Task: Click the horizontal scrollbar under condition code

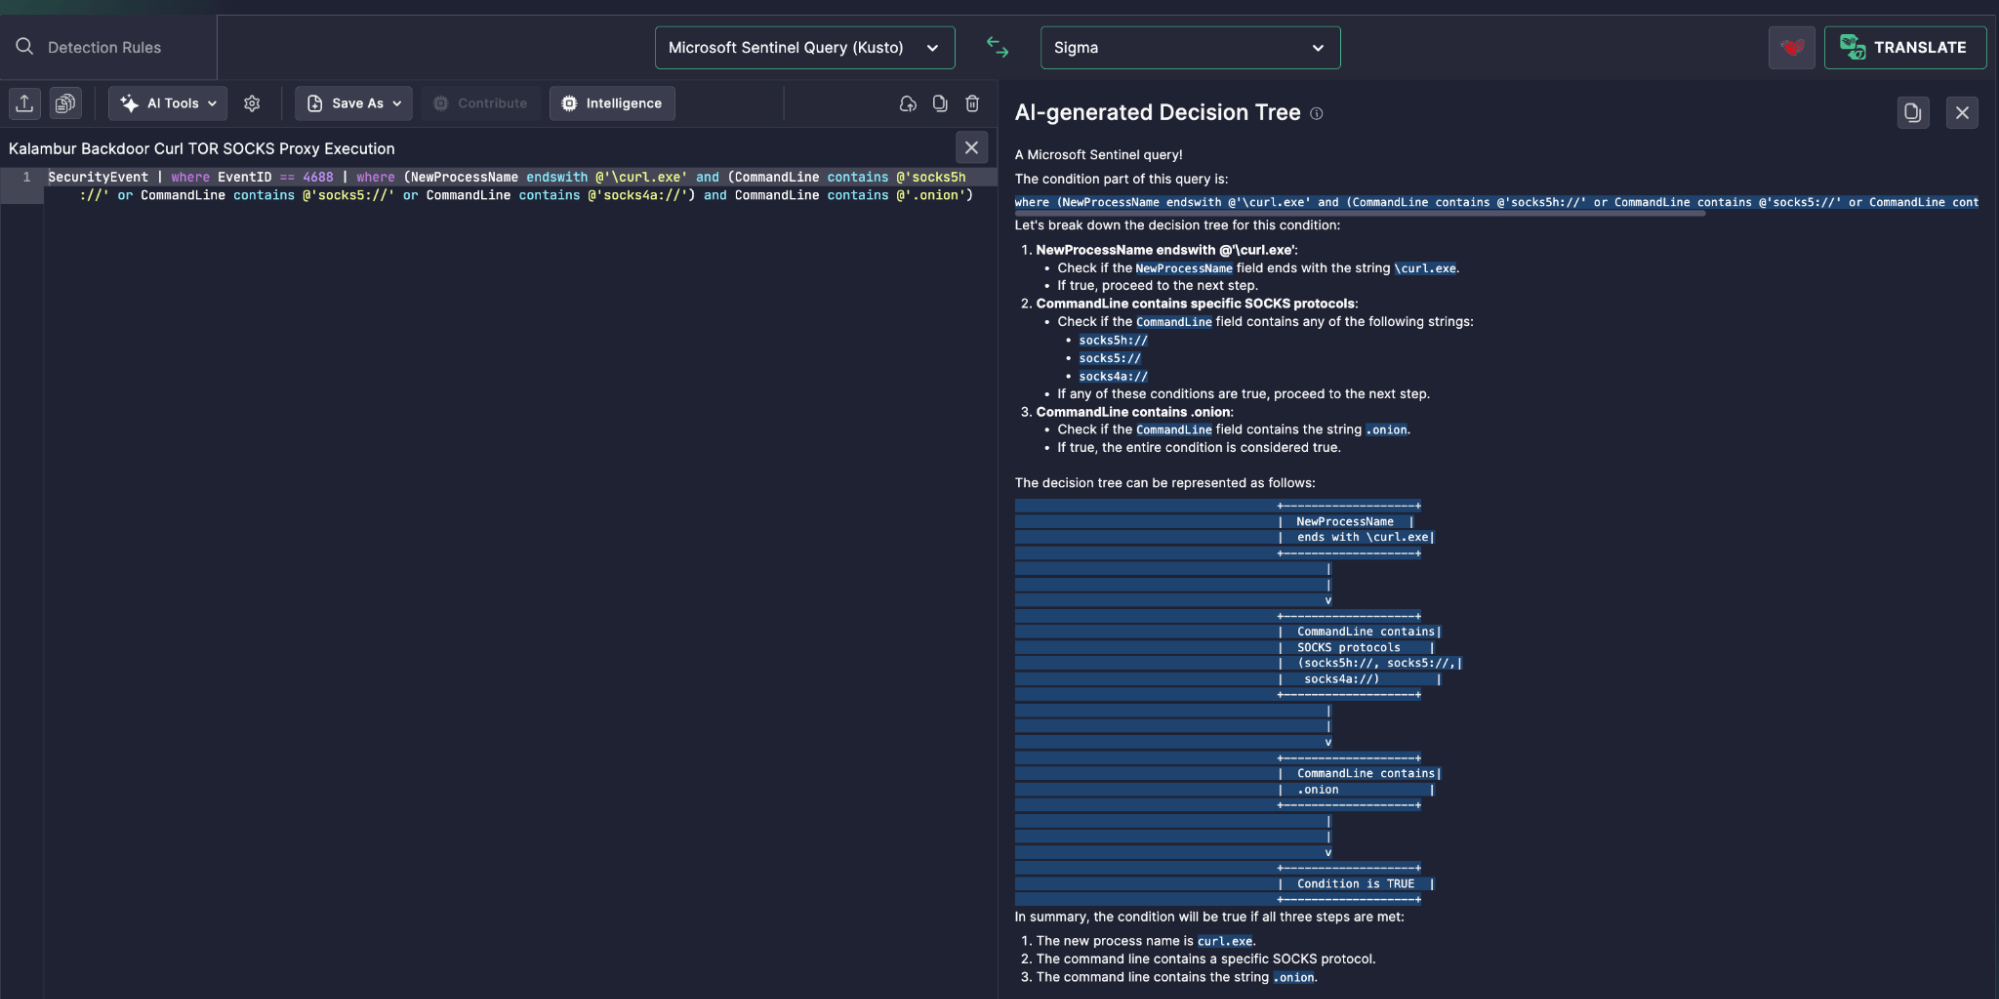Action: coord(1360,213)
